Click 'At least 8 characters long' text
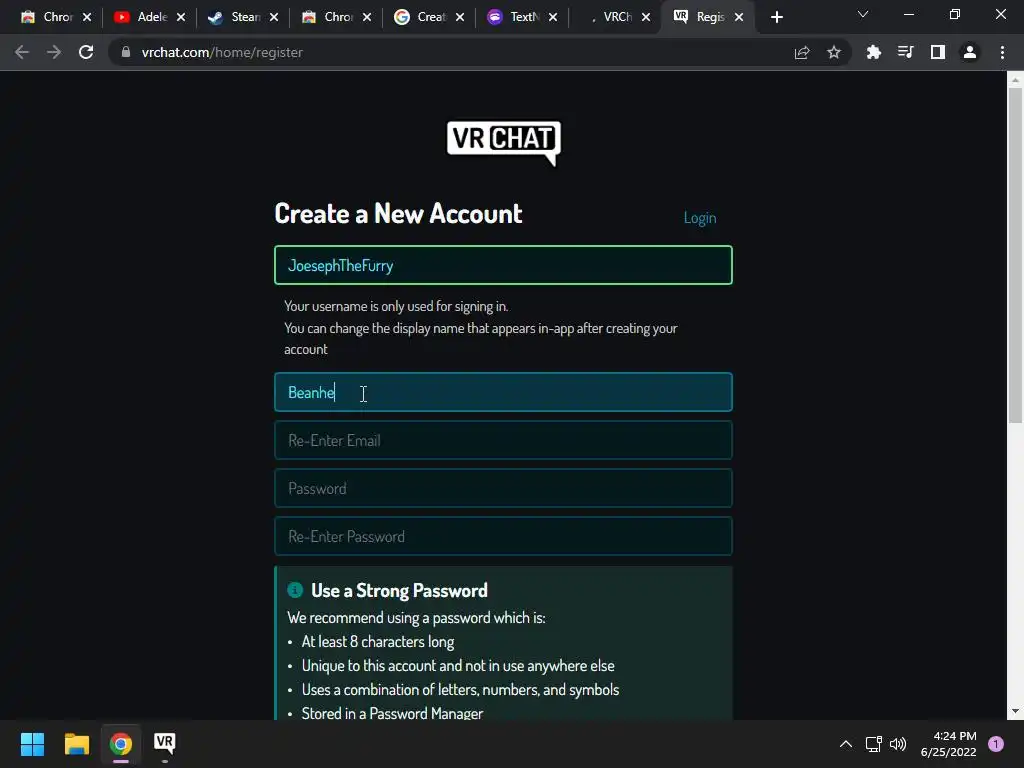Viewport: 1024px width, 768px height. [377, 642]
